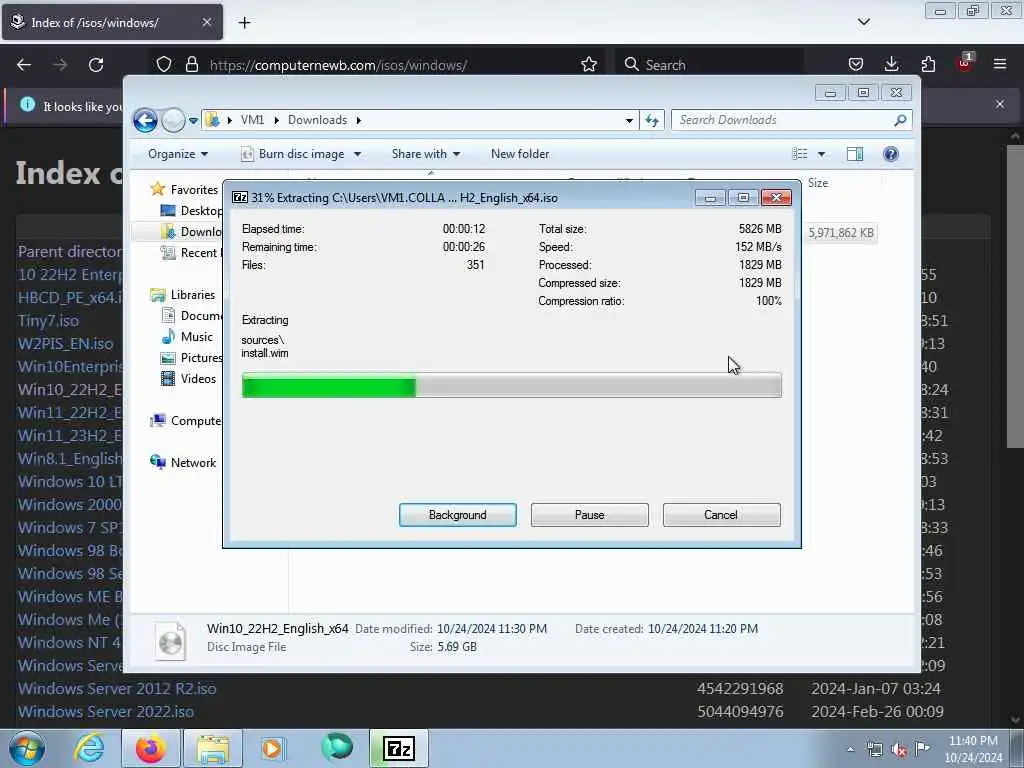
Task: Cancel the extraction
Action: point(721,515)
